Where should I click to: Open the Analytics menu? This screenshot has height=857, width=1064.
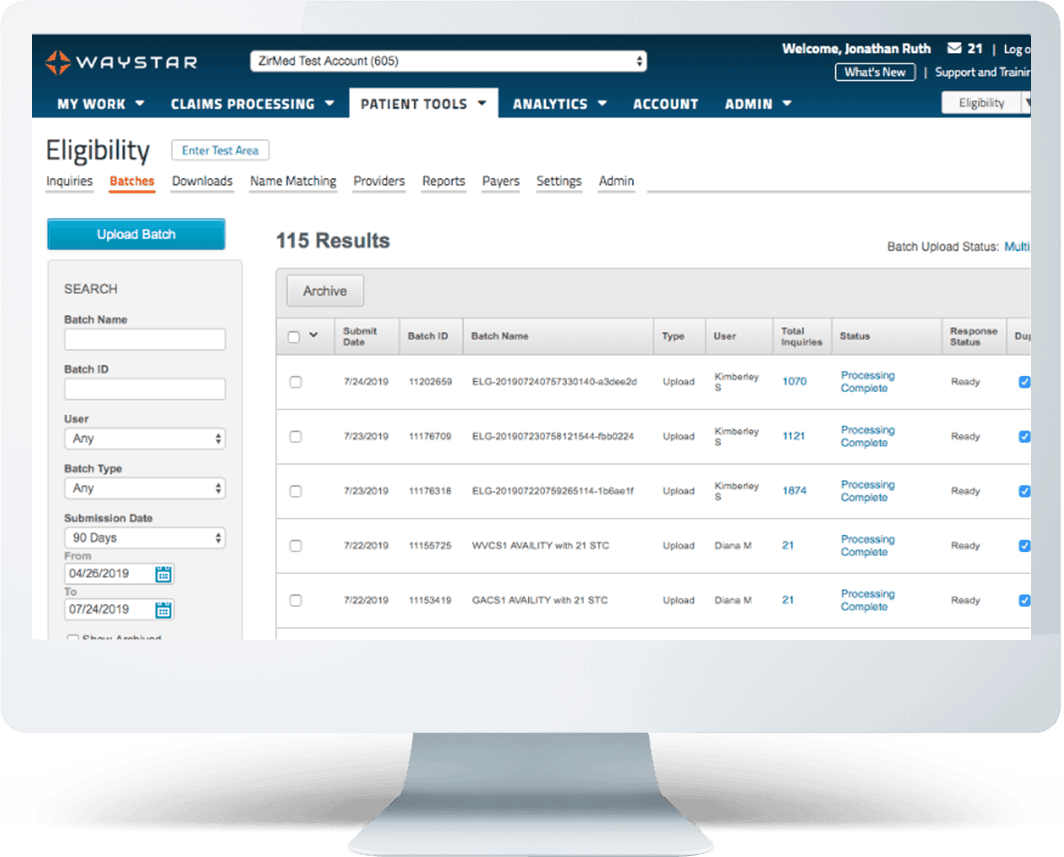559,104
